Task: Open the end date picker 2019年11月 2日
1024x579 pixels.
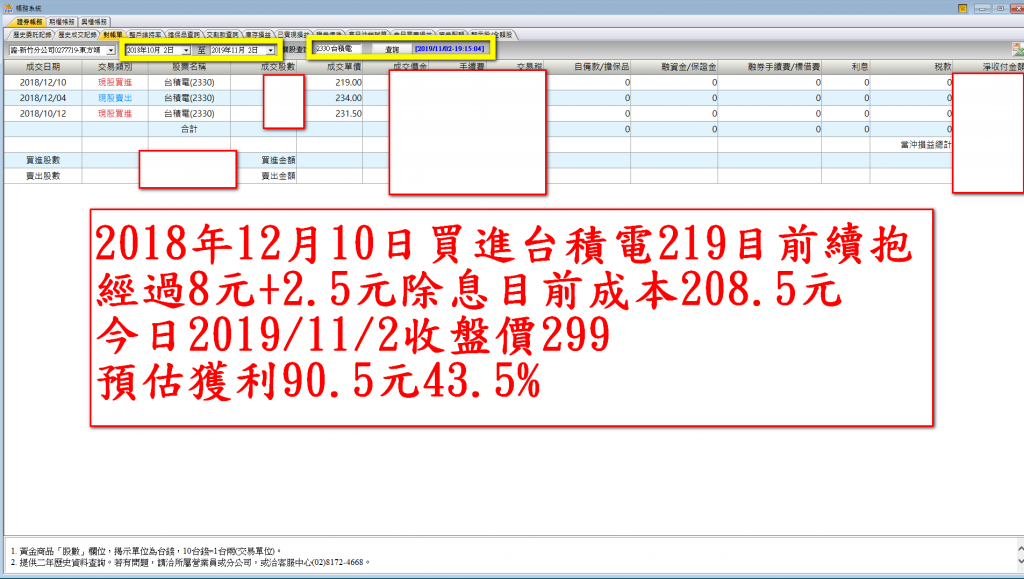Action: point(270,50)
